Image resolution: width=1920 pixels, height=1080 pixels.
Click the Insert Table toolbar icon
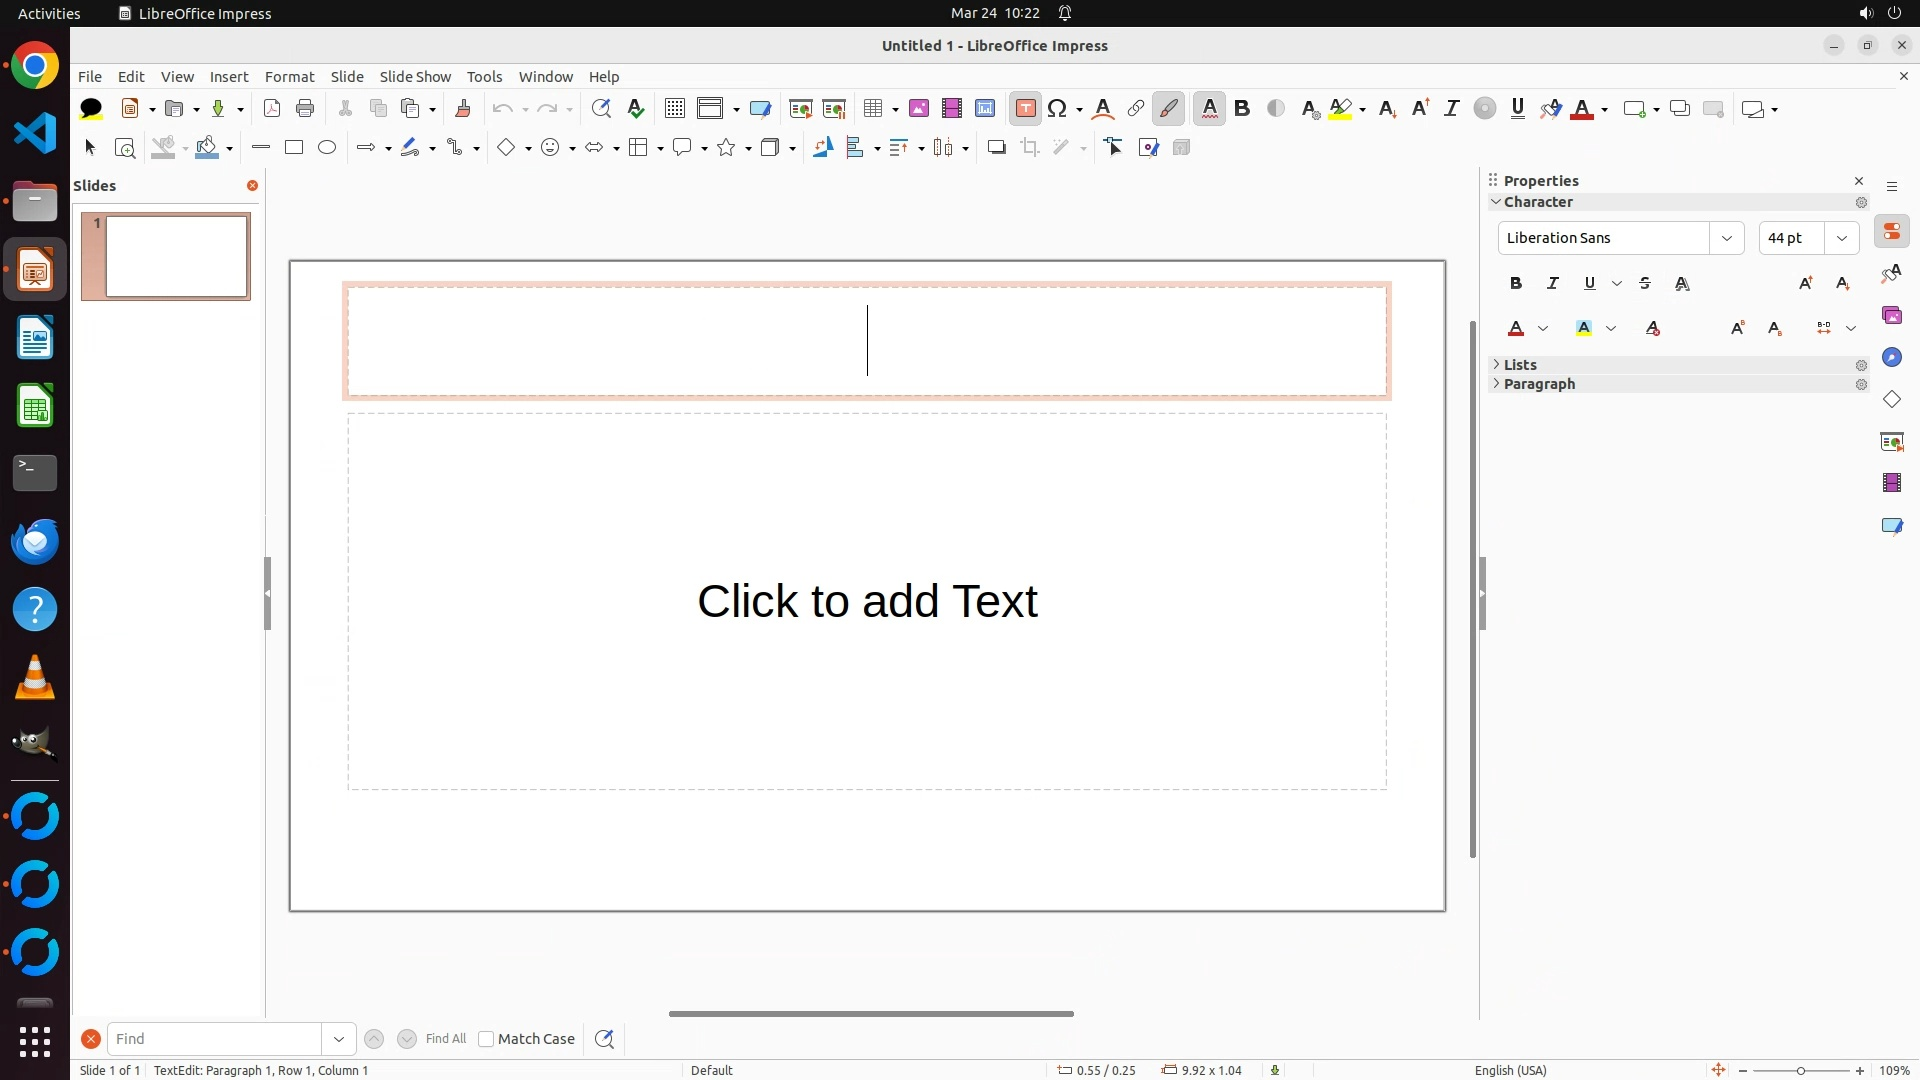(x=873, y=109)
